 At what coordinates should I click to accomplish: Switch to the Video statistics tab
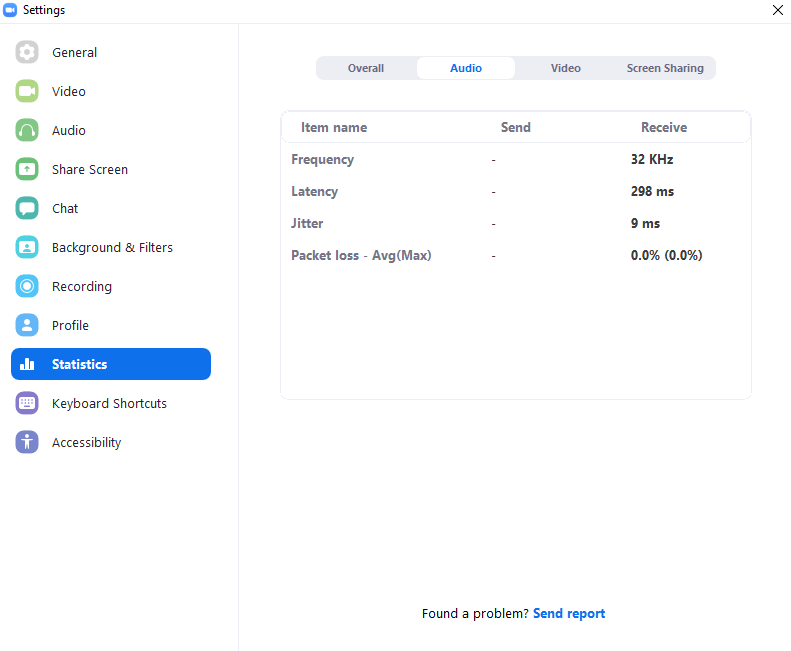(x=566, y=68)
